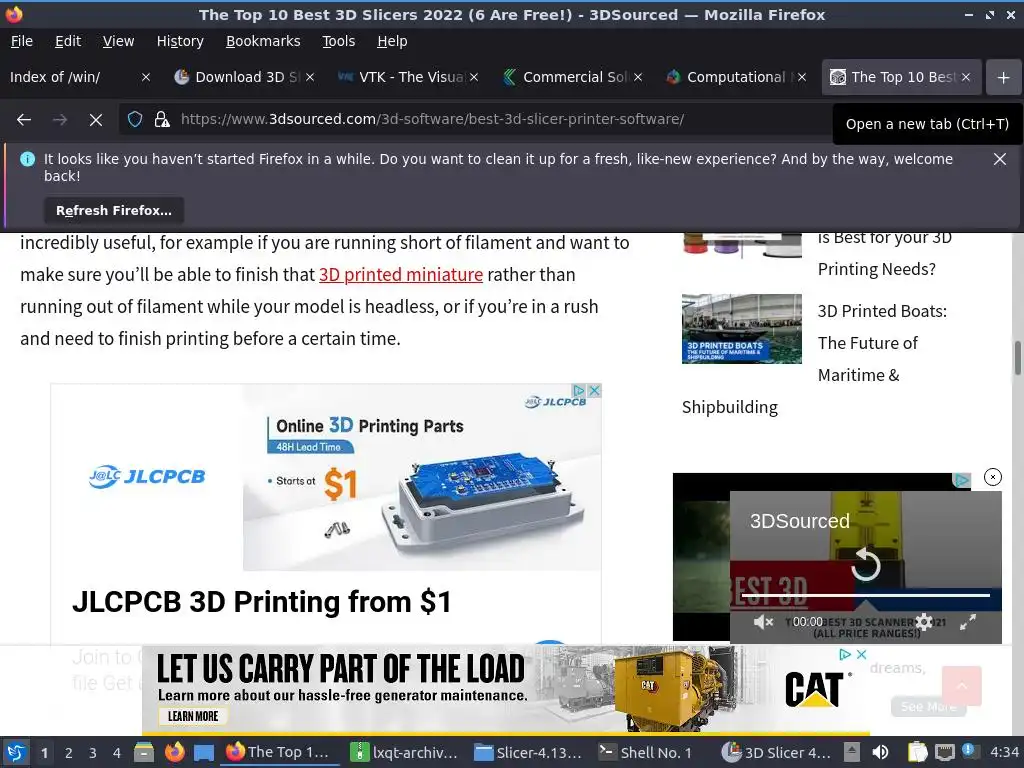
Task: Launch Firefox from taskbar quick launcher
Action: pos(174,752)
